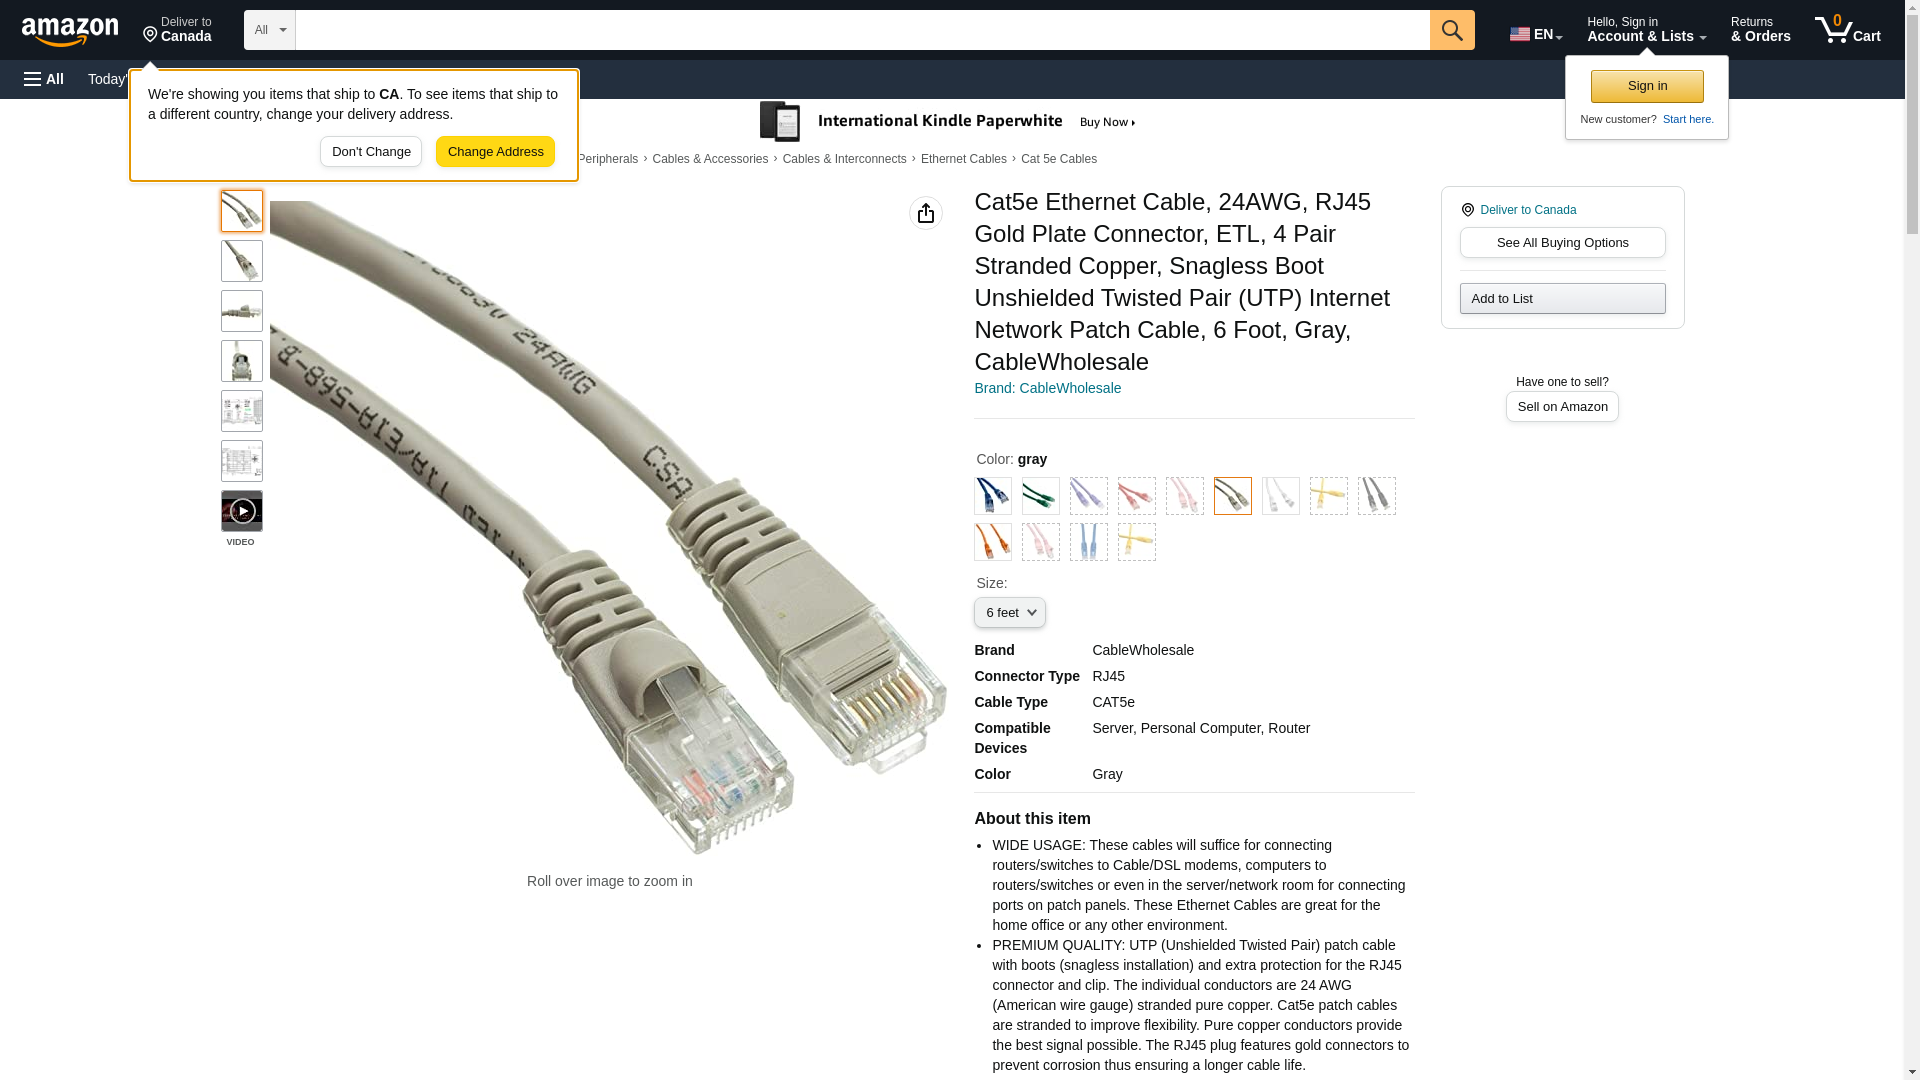The image size is (1920, 1080).
Task: Open Returns & Orders
Action: [1760, 30]
